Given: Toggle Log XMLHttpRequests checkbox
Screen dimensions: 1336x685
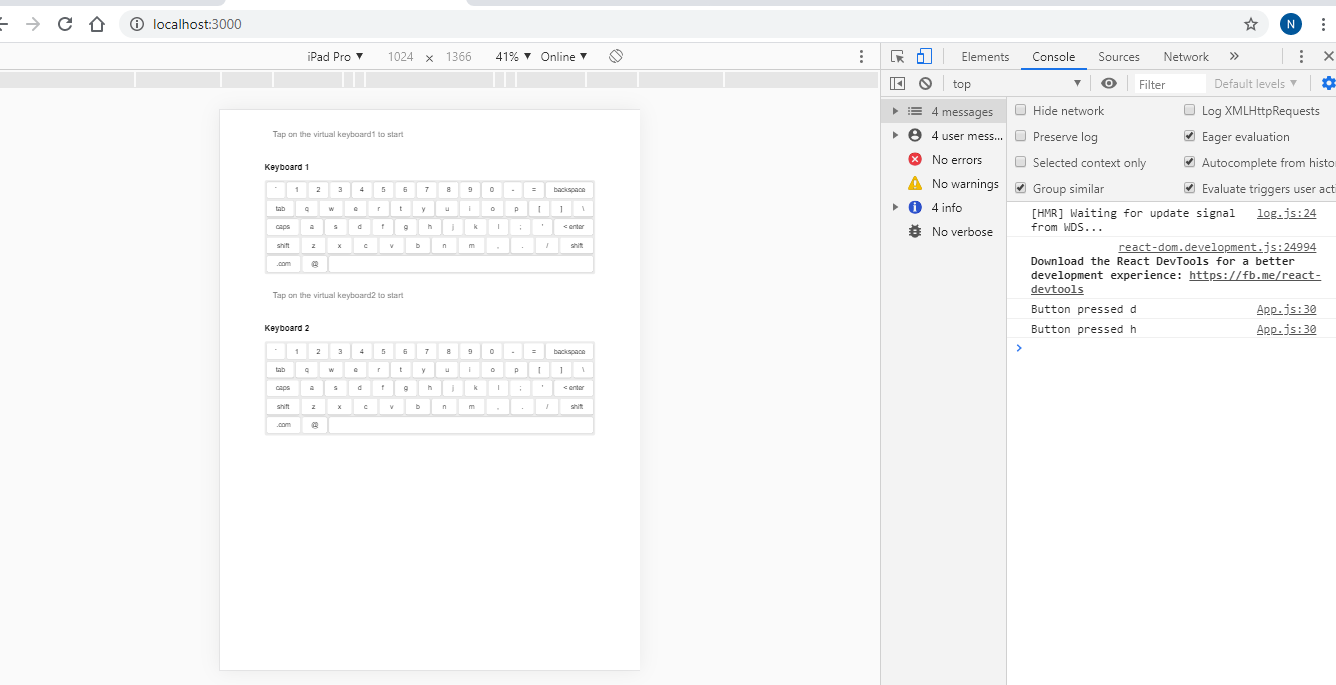Looking at the screenshot, I should (1190, 111).
